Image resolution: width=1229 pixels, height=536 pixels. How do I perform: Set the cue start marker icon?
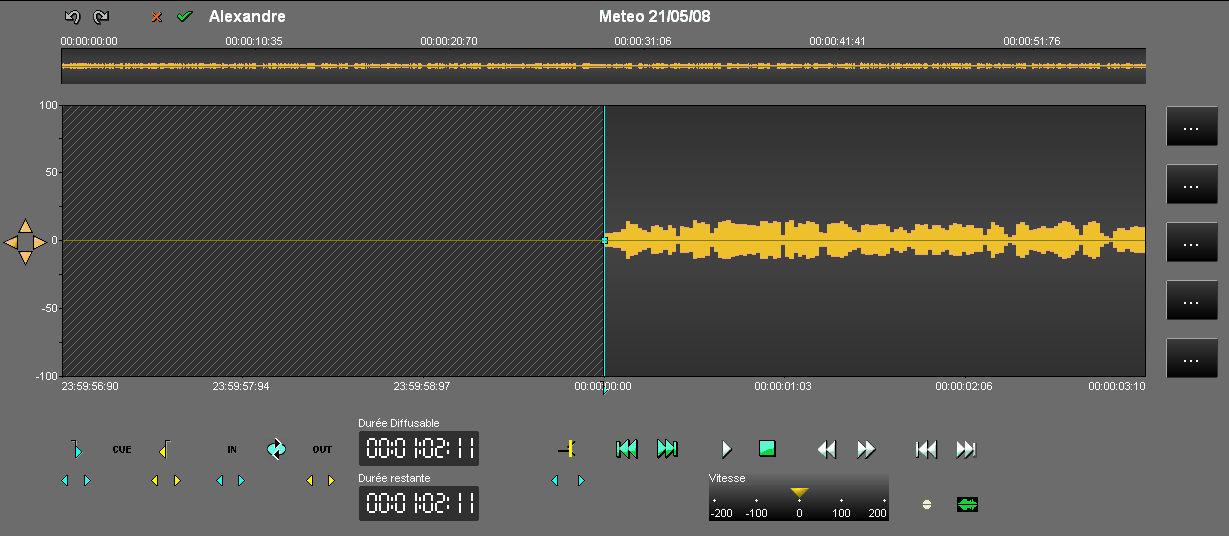(x=75, y=449)
